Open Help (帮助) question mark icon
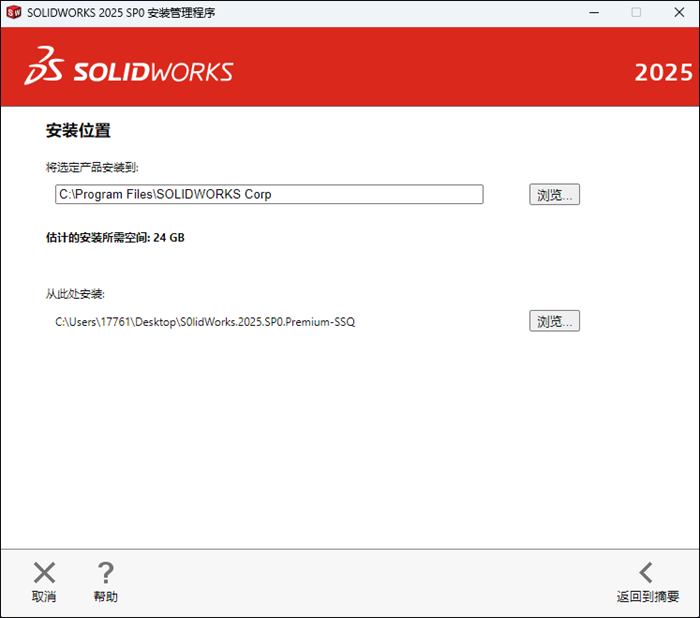Viewport: 700px width, 618px height. (x=105, y=572)
